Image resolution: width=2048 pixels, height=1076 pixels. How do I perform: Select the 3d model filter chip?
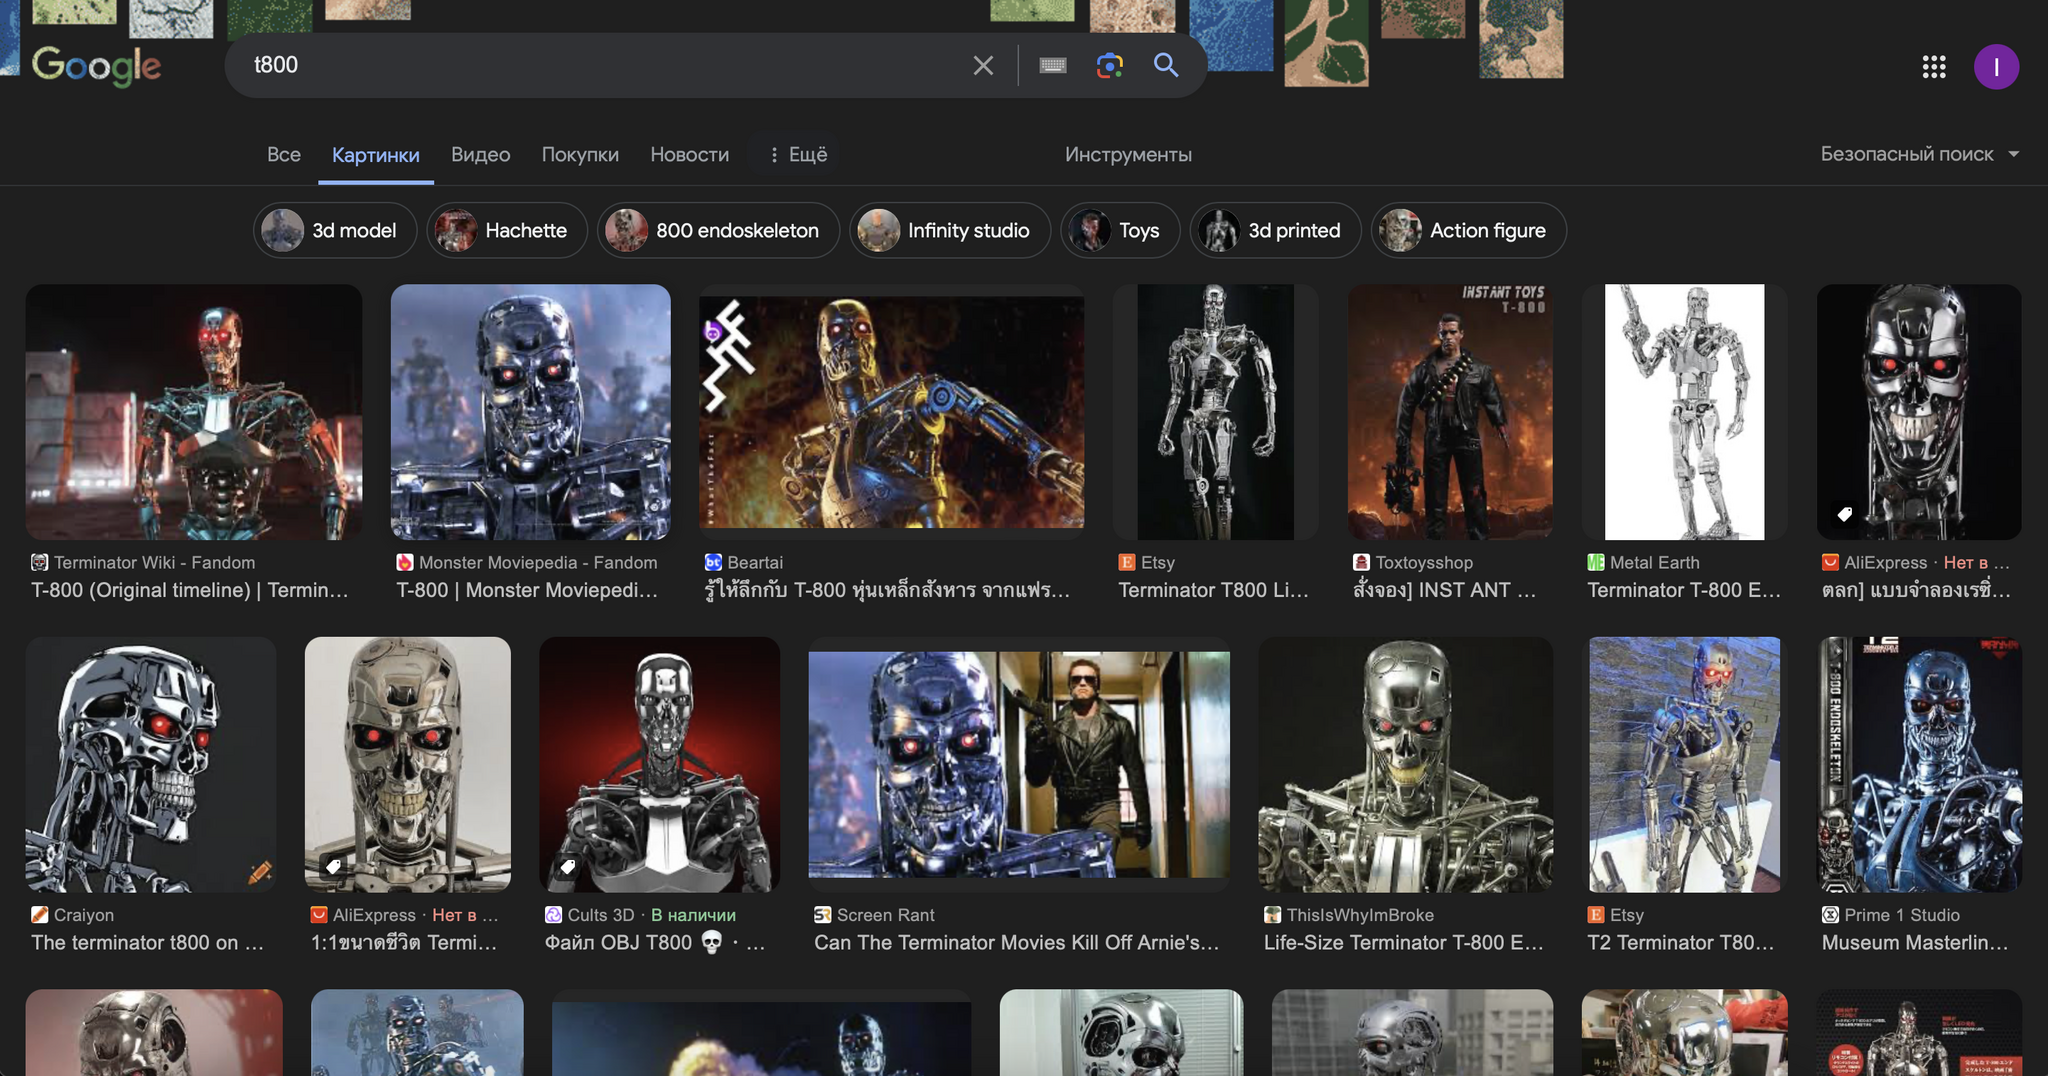[x=334, y=231]
